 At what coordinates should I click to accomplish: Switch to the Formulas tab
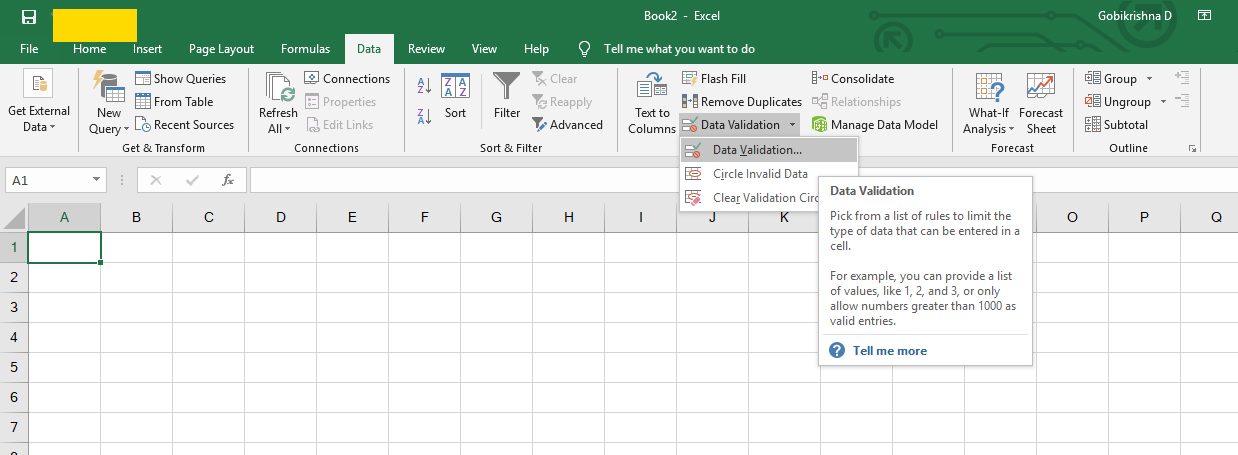click(305, 48)
